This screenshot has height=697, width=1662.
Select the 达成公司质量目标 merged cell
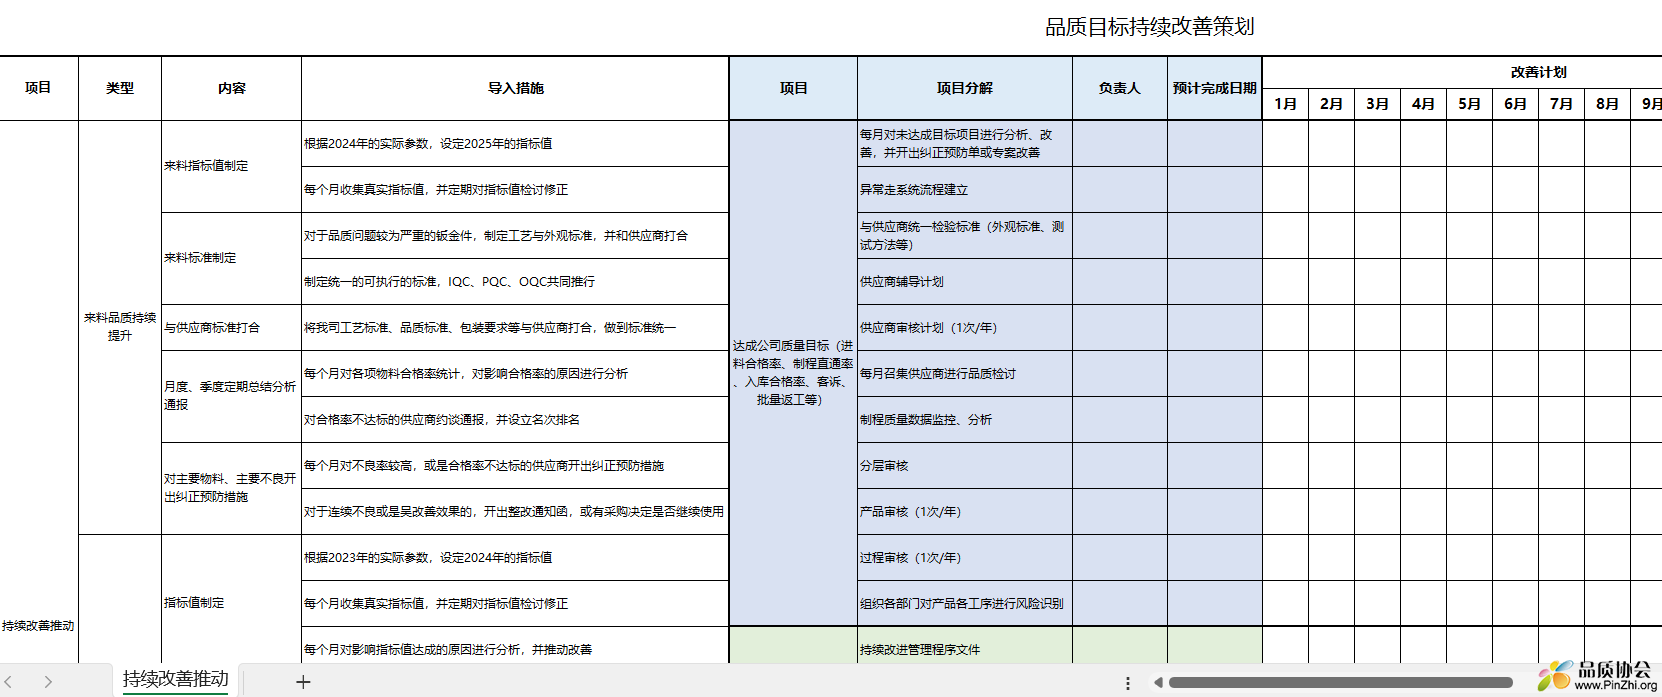pos(793,373)
